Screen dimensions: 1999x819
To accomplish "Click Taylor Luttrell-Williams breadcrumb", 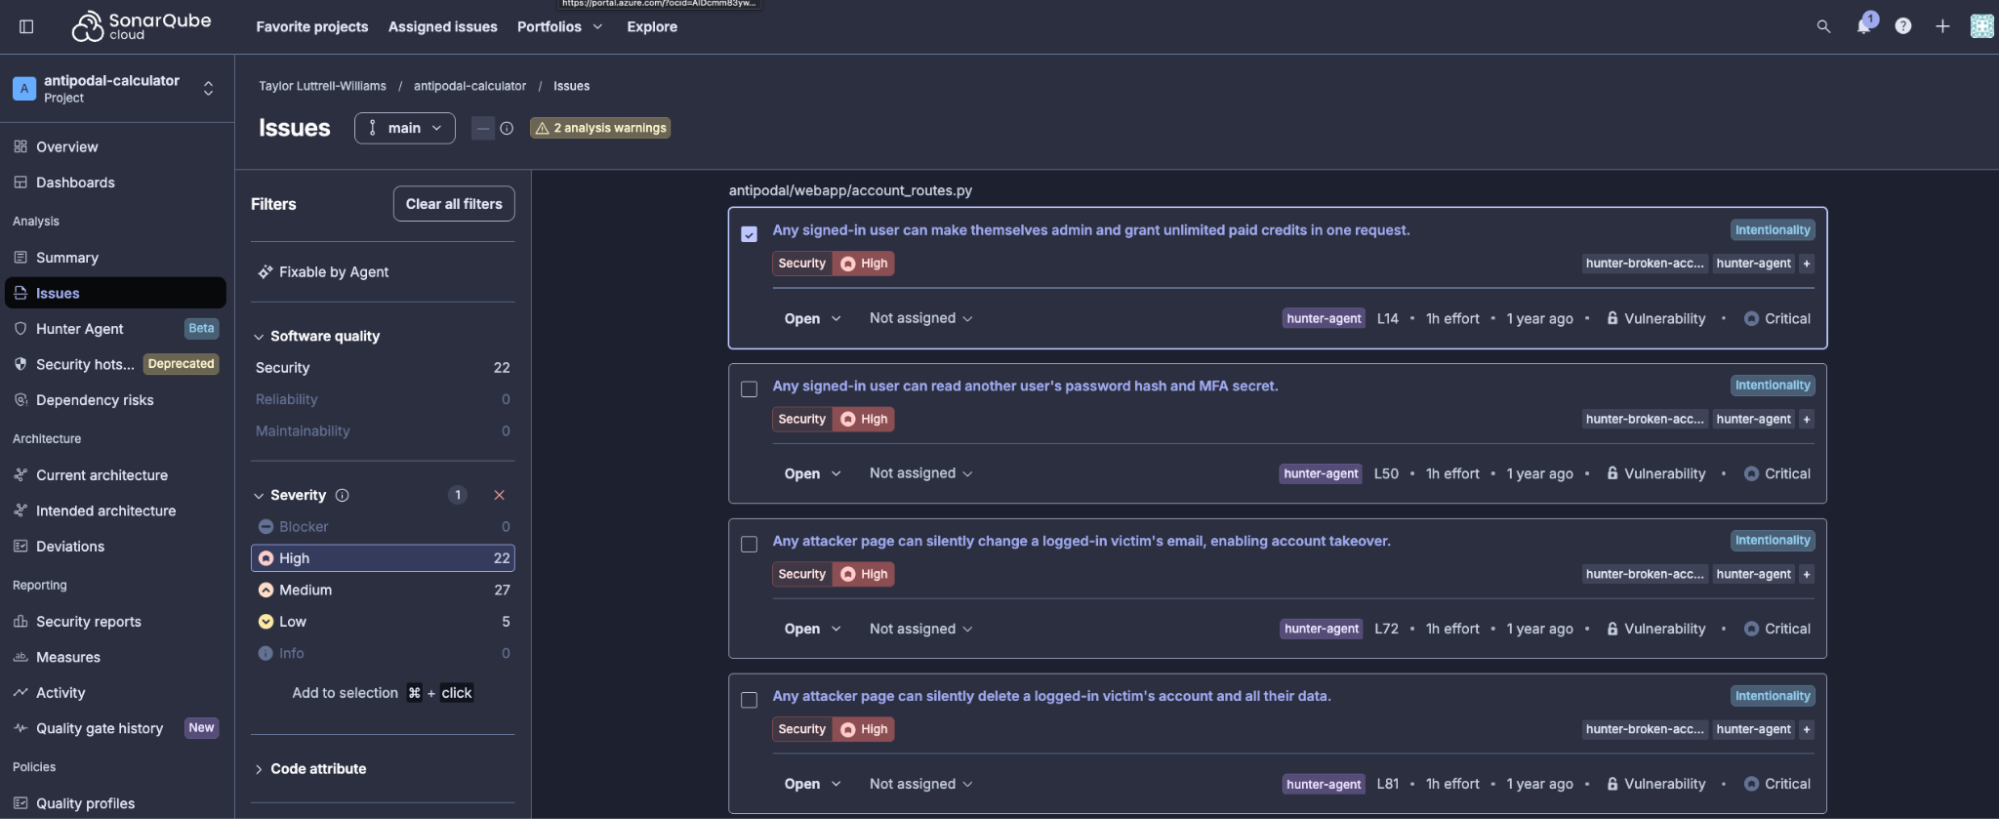I will tap(322, 86).
